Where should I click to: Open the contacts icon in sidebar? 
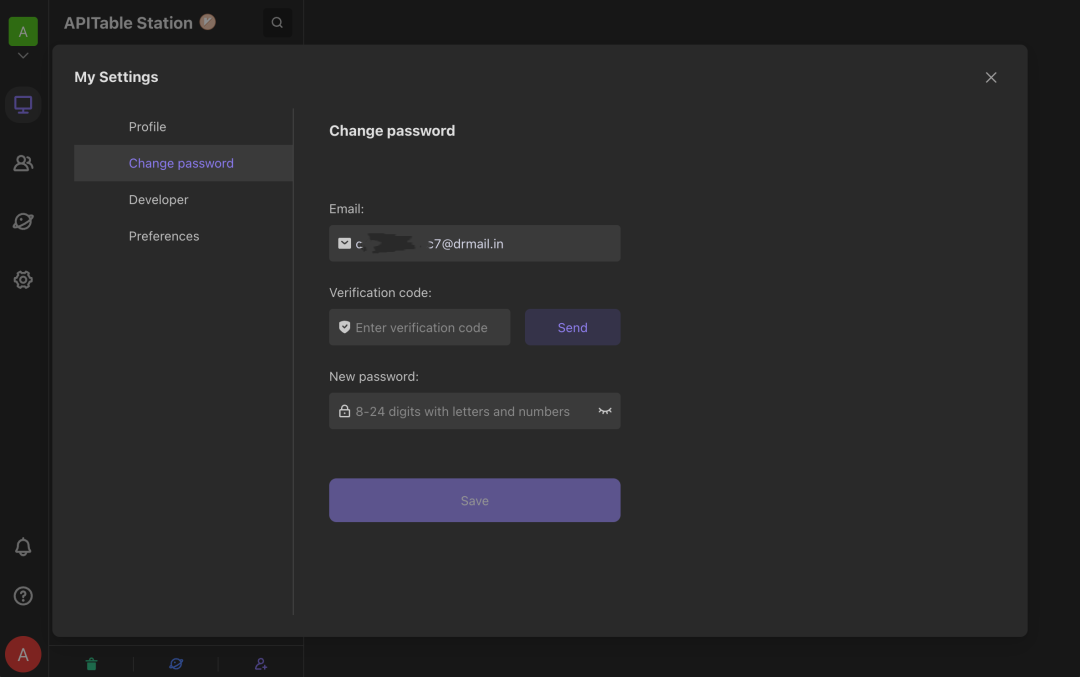(x=23, y=163)
